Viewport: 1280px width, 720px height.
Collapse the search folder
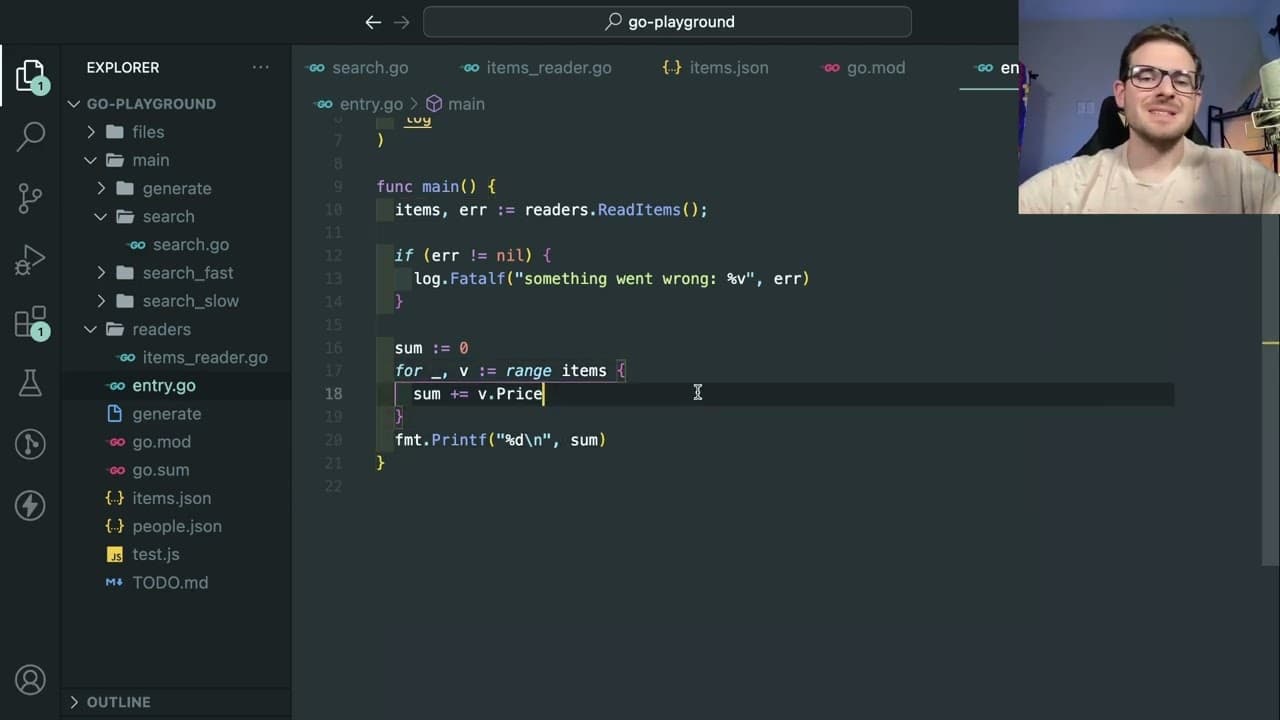[x=101, y=216]
